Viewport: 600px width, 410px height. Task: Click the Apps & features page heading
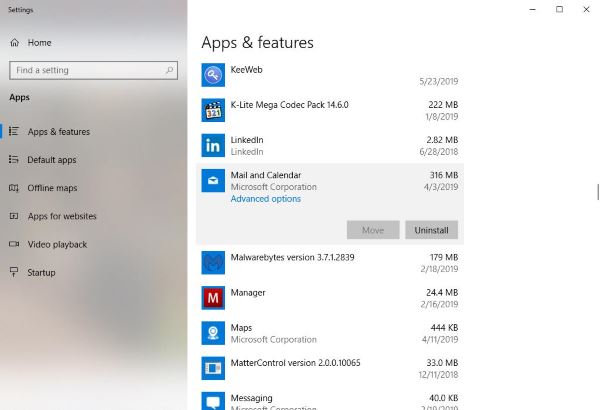tap(257, 42)
